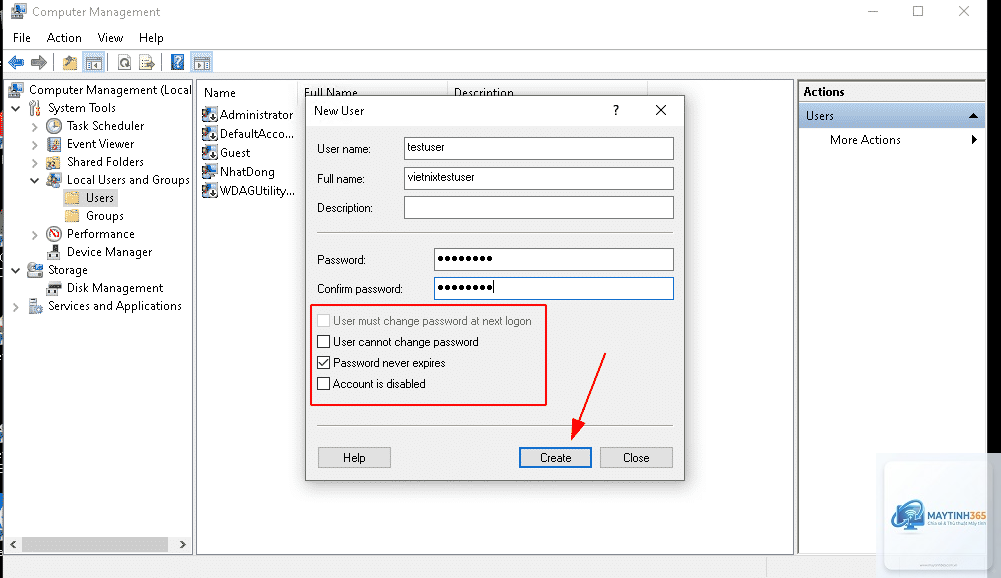The image size is (1001, 578).
Task: Select the Users folder in tree
Action: (x=100, y=198)
